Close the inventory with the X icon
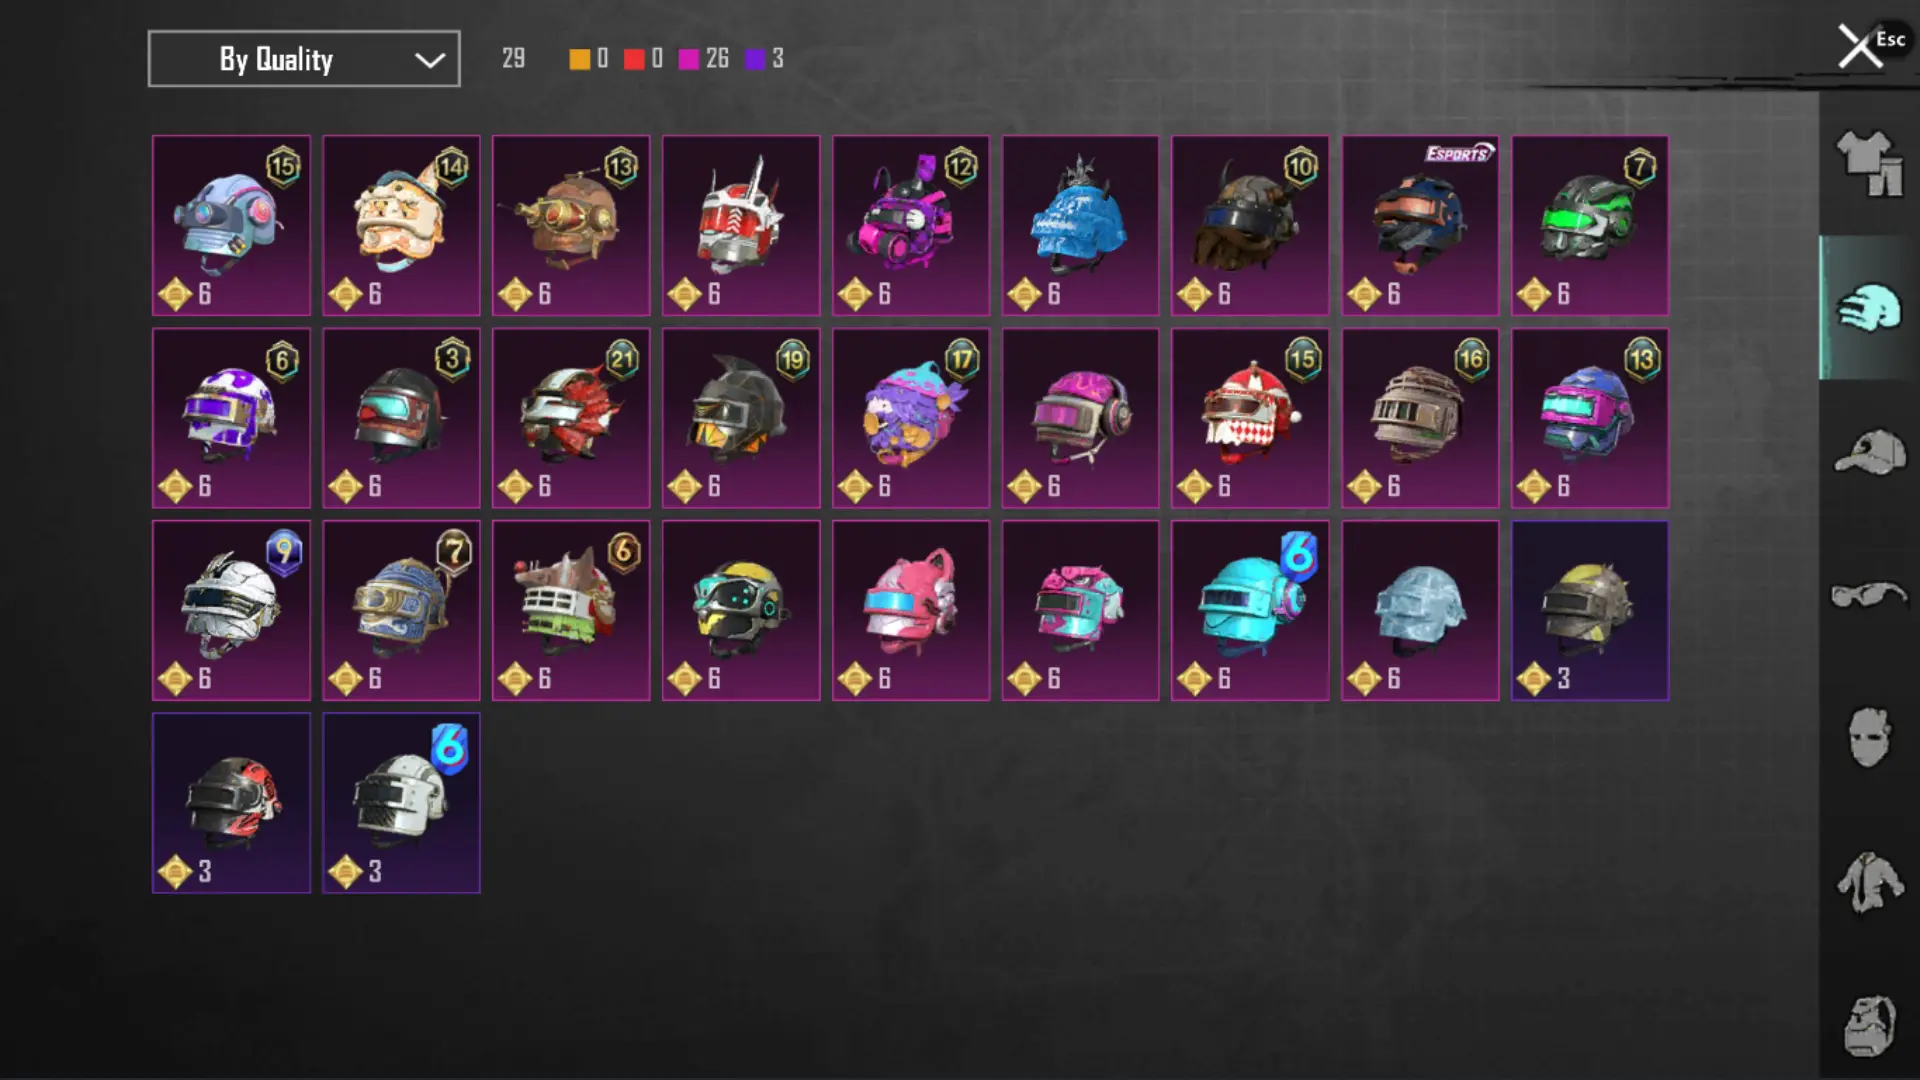Image resolution: width=1920 pixels, height=1080 pixels. pyautogui.click(x=1860, y=46)
